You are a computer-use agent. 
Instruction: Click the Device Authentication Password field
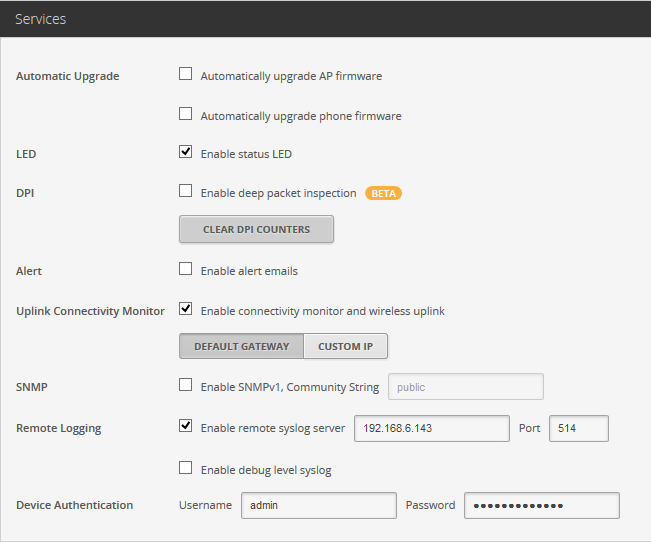541,505
